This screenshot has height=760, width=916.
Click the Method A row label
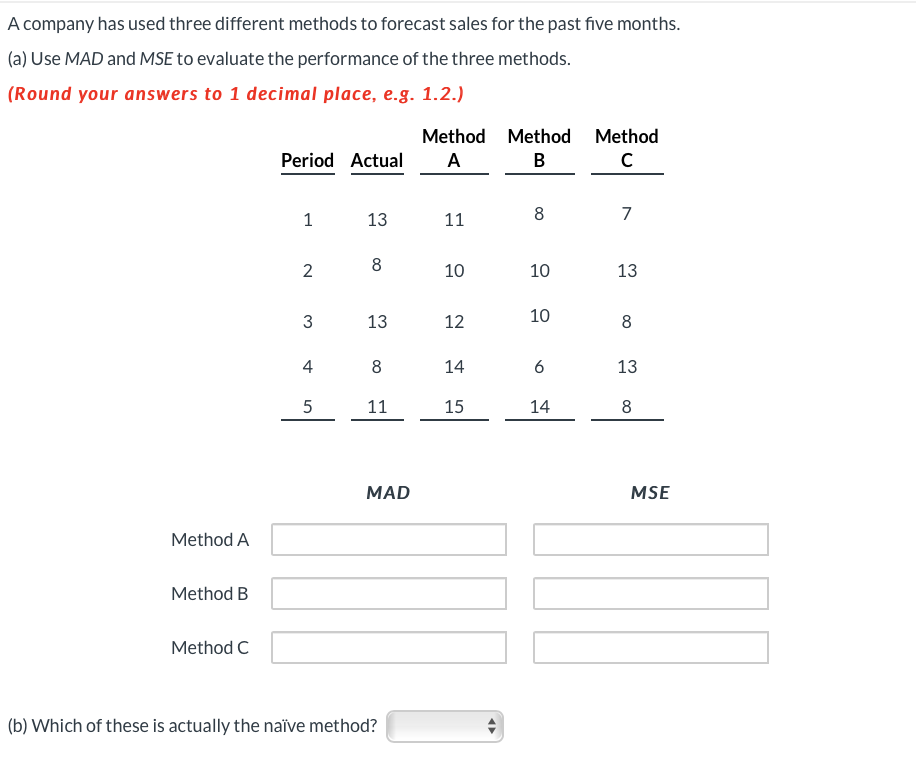point(210,539)
